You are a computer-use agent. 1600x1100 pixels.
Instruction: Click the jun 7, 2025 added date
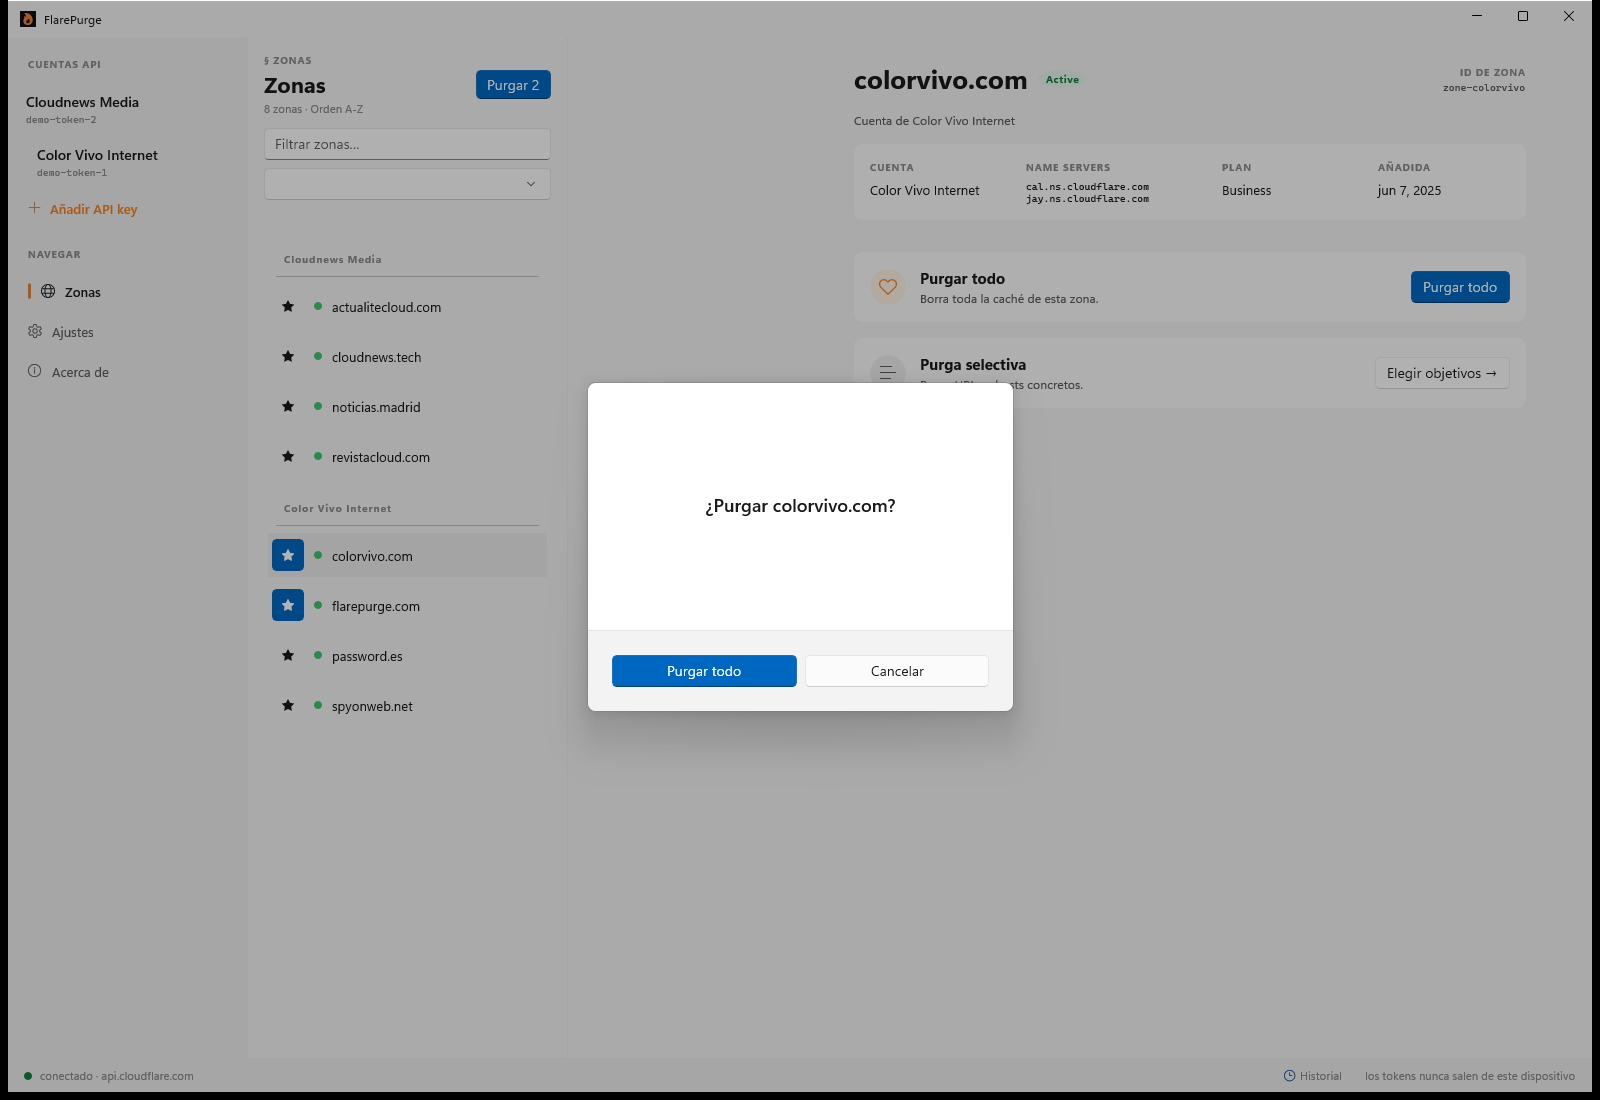click(1409, 191)
